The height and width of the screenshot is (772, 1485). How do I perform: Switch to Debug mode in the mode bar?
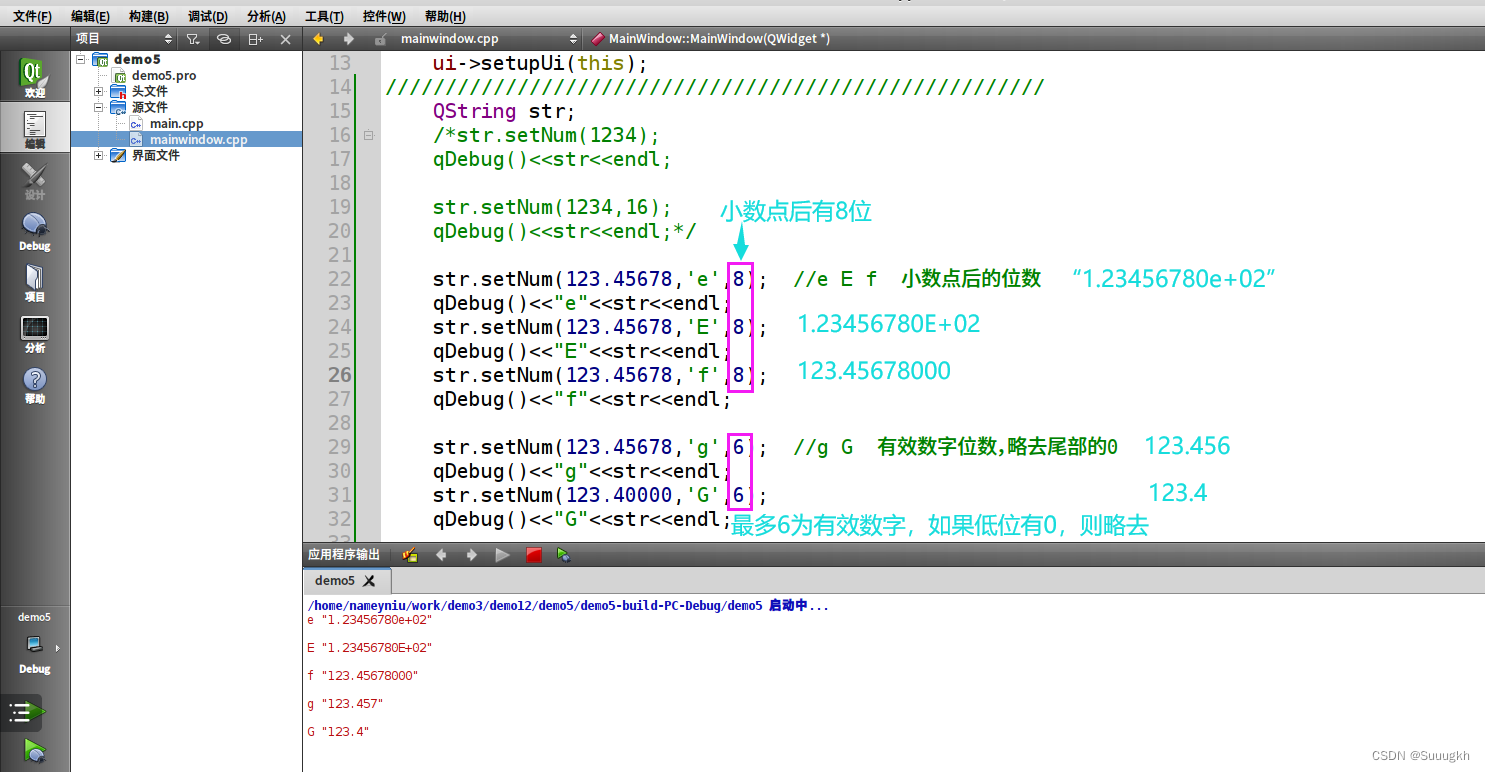pyautogui.click(x=35, y=231)
